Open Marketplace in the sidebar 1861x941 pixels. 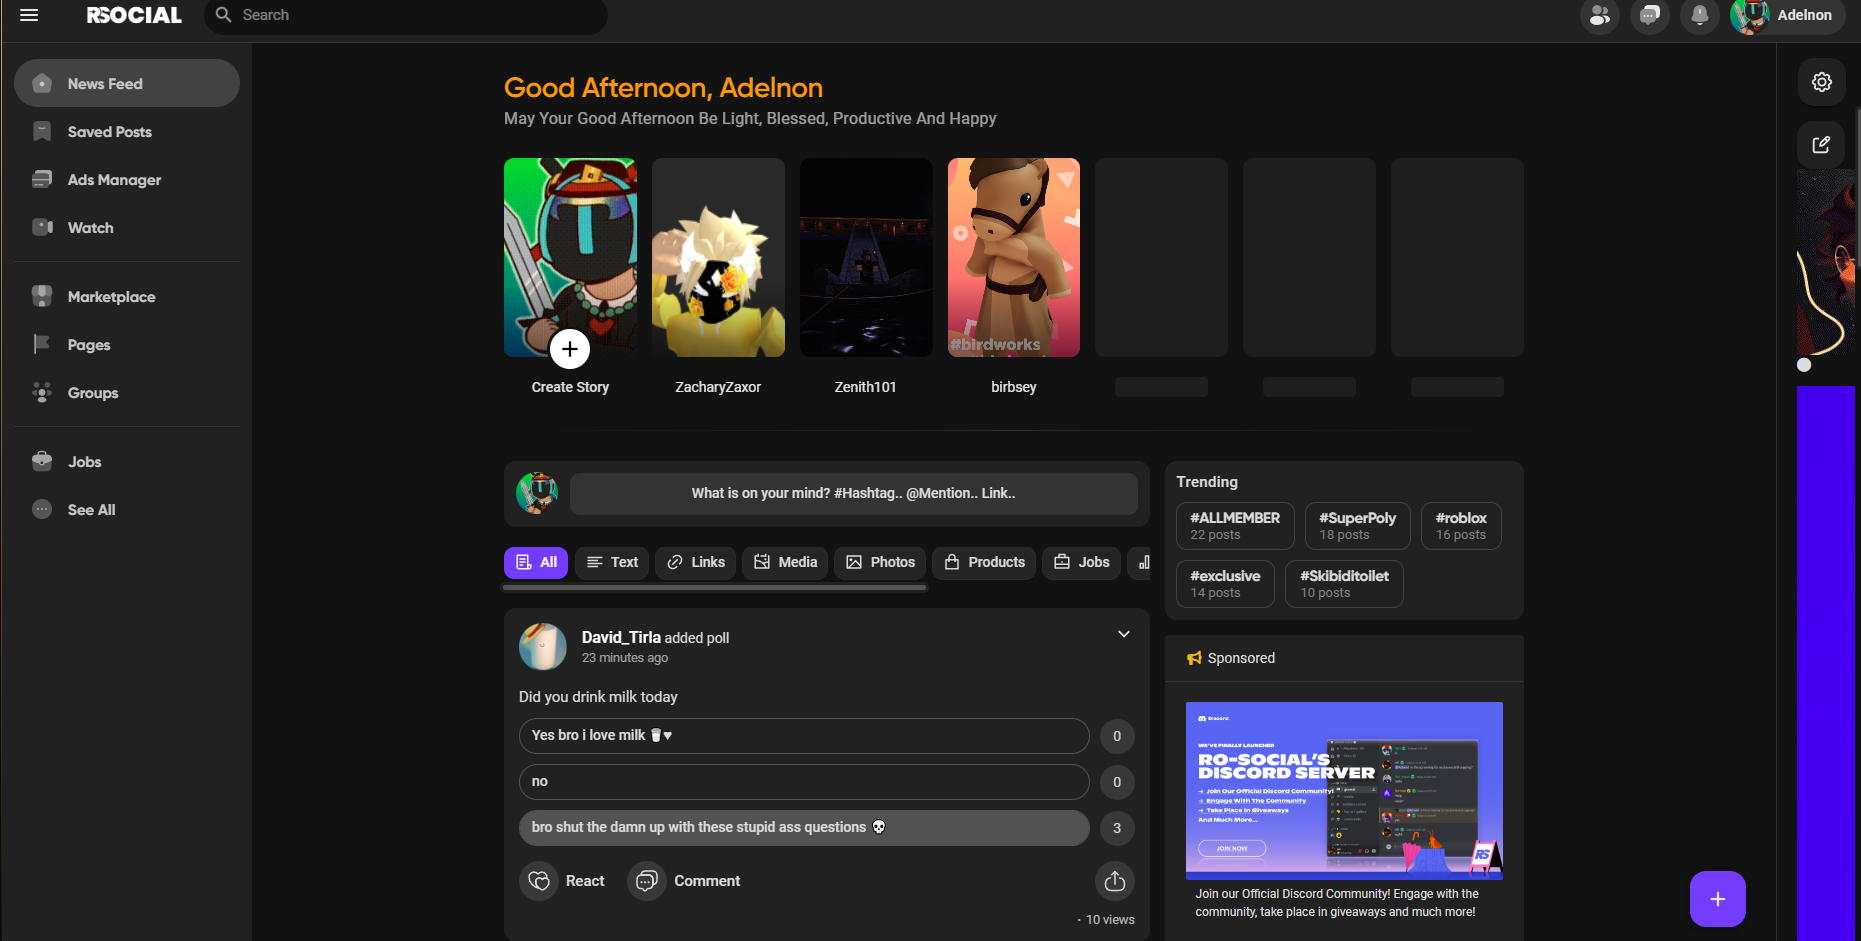point(111,297)
